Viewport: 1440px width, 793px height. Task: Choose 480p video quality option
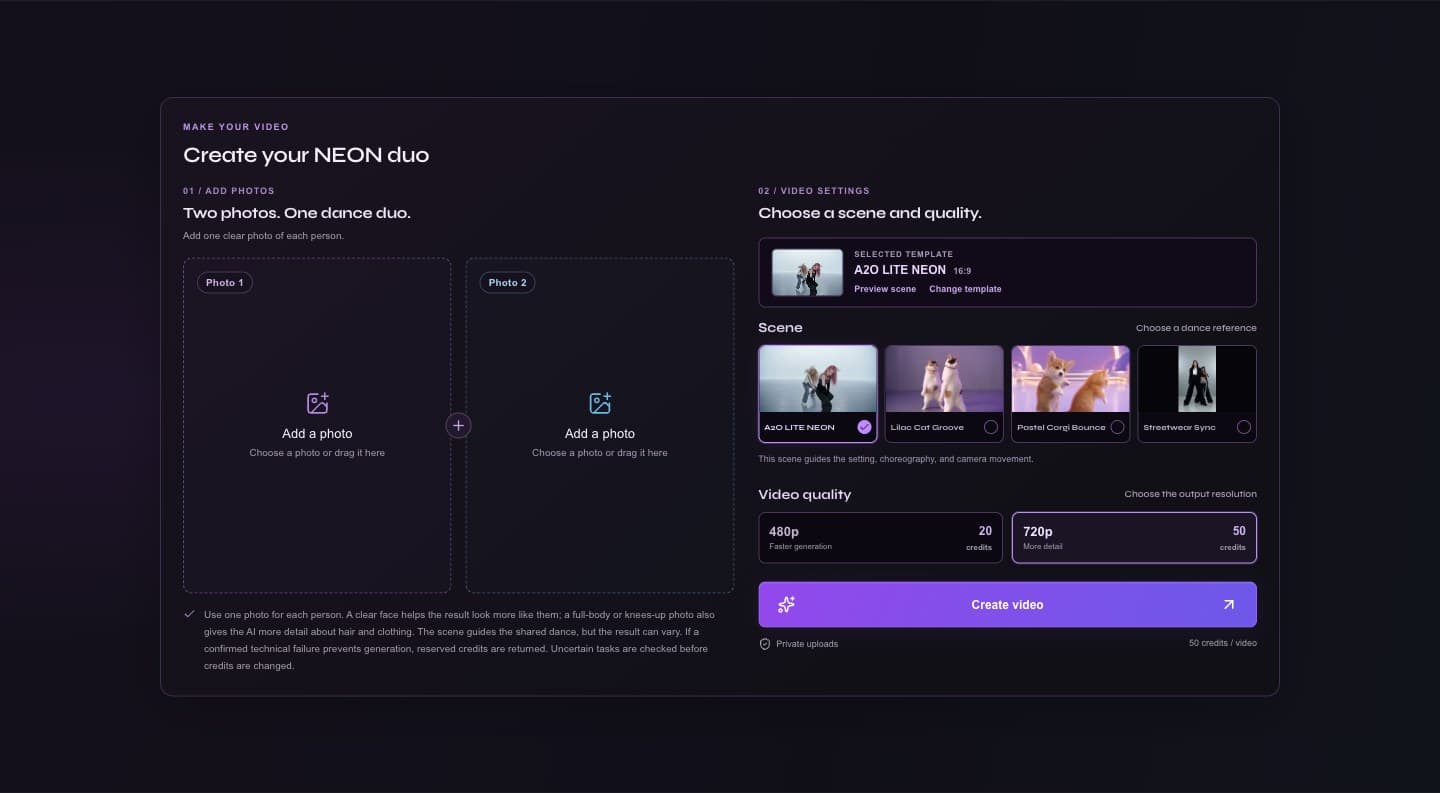(x=880, y=538)
